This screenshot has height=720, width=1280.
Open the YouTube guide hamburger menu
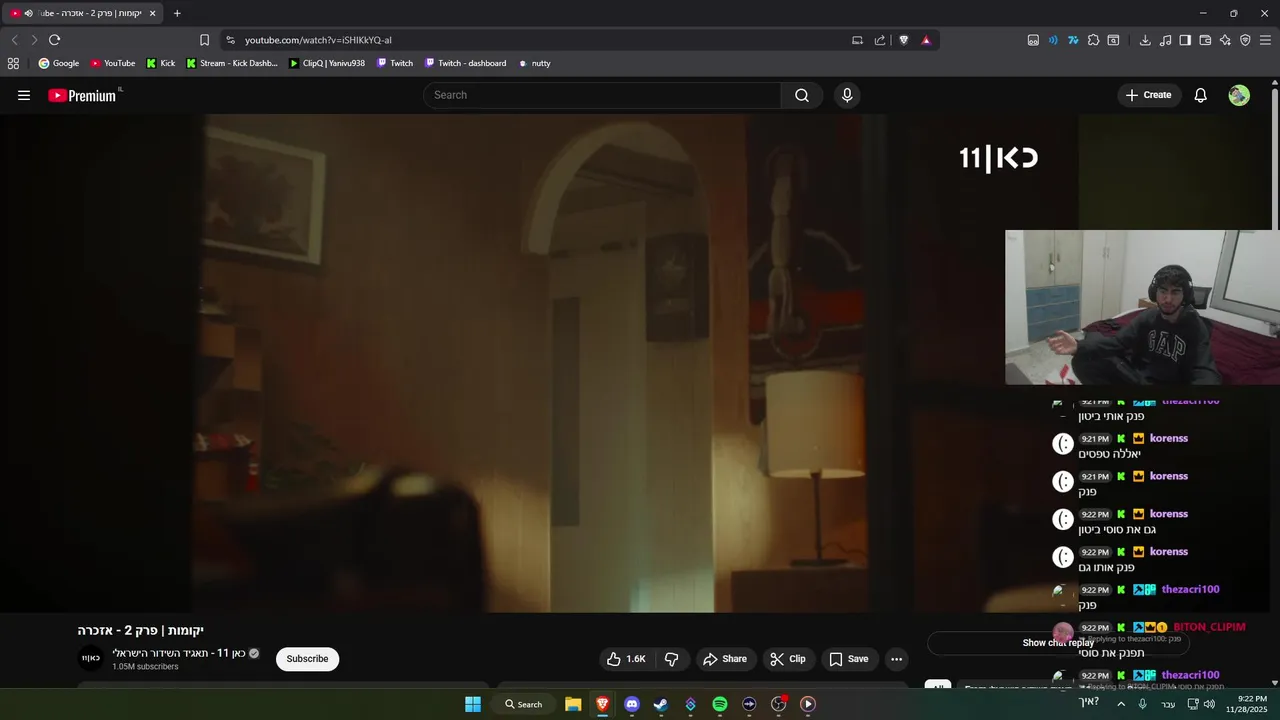coord(24,95)
